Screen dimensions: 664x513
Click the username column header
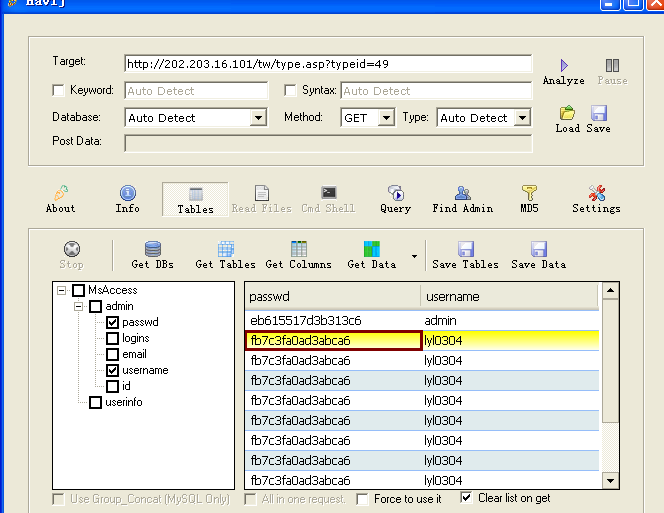click(509, 297)
